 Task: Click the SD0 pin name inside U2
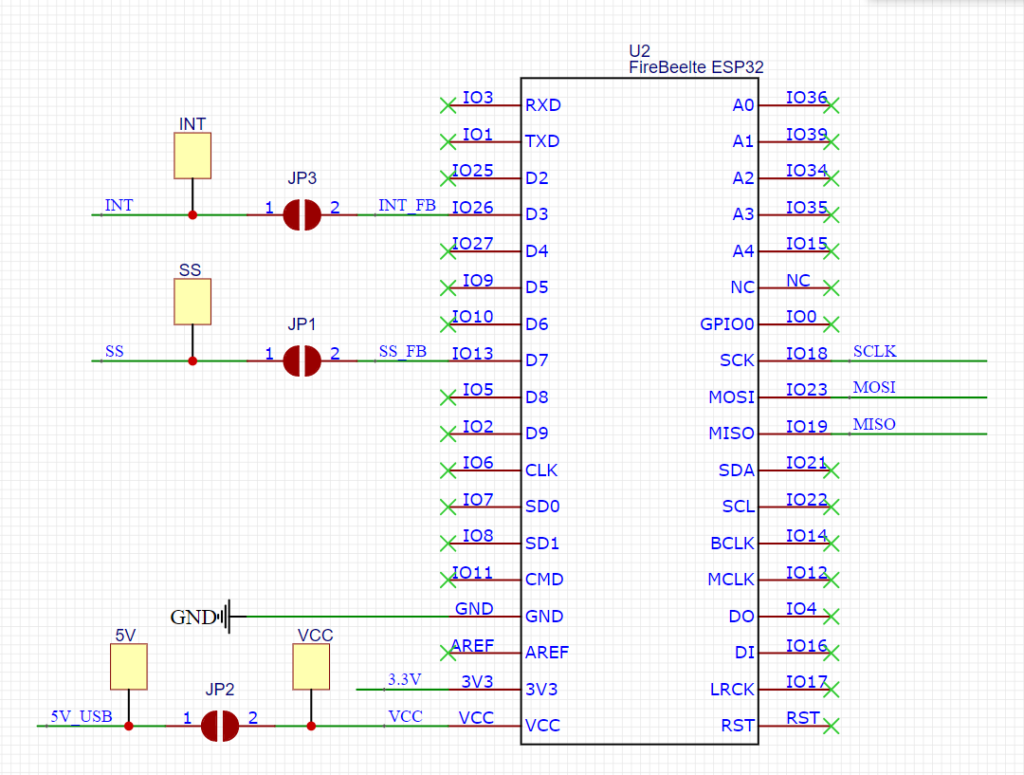pos(543,507)
